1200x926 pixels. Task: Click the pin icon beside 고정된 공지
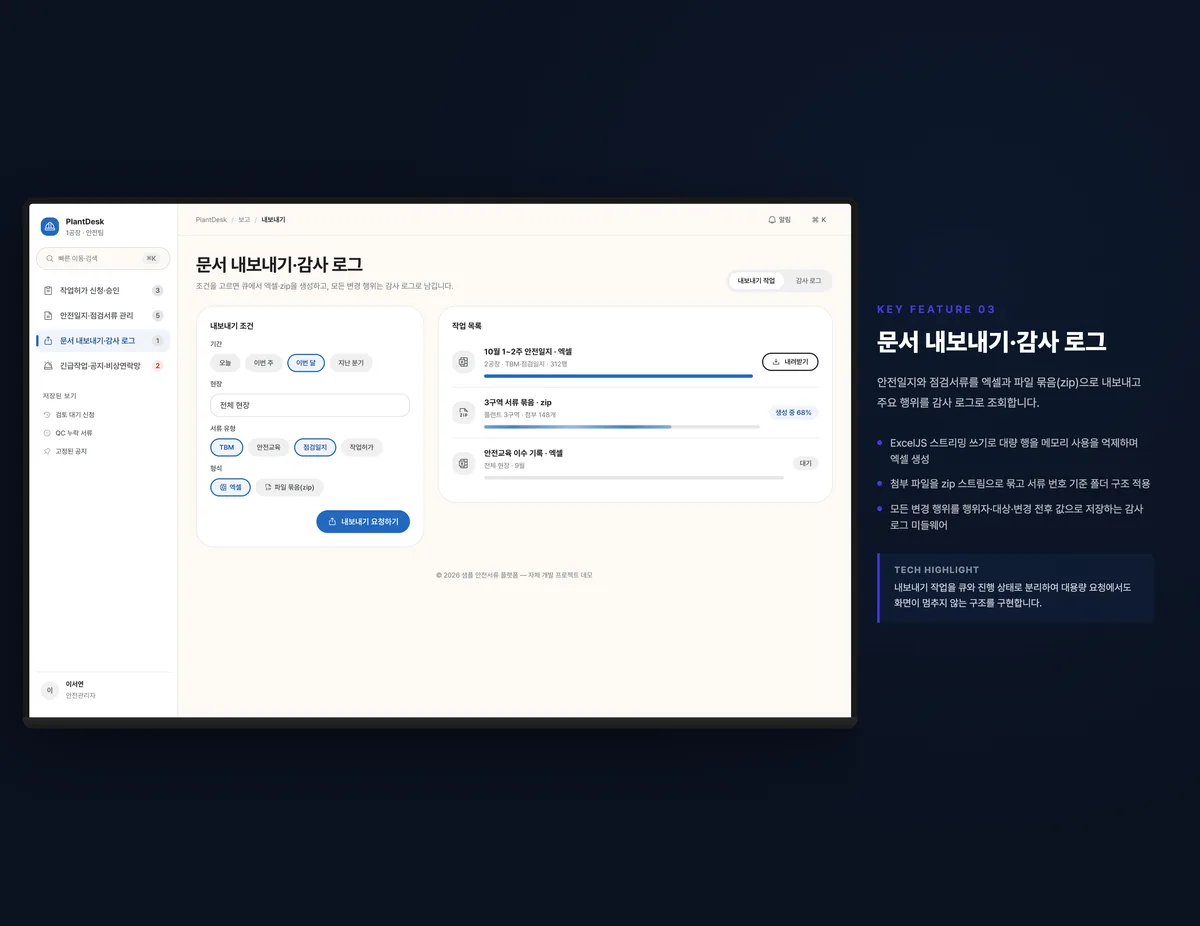point(47,452)
